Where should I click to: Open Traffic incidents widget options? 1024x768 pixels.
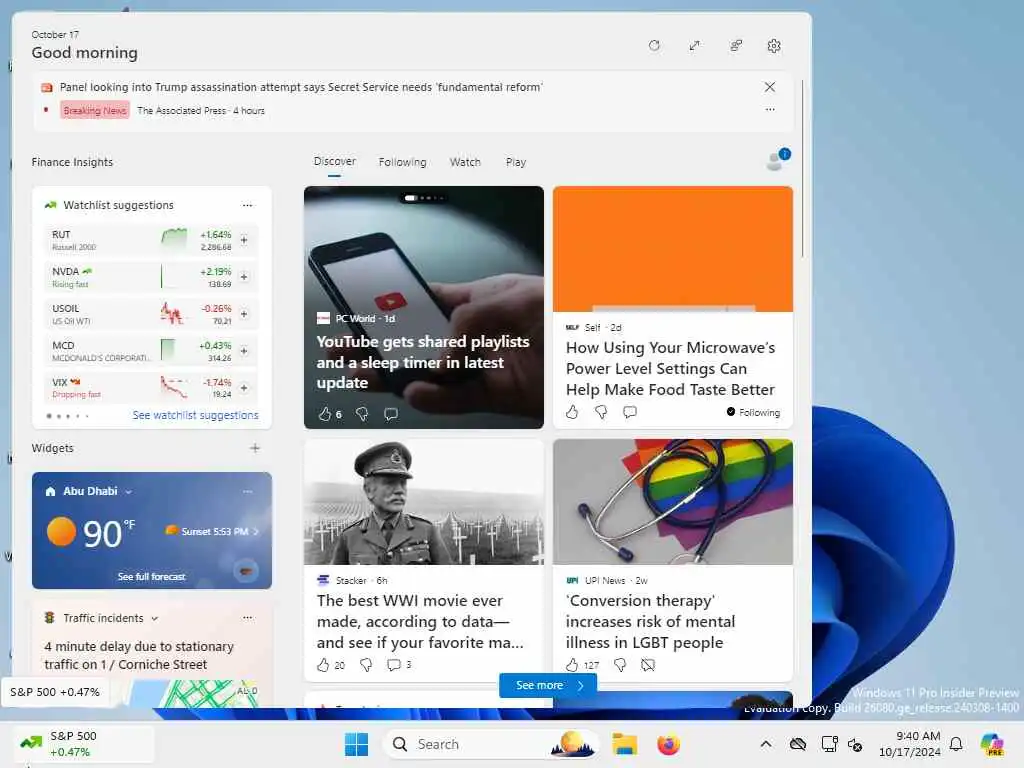coord(247,617)
